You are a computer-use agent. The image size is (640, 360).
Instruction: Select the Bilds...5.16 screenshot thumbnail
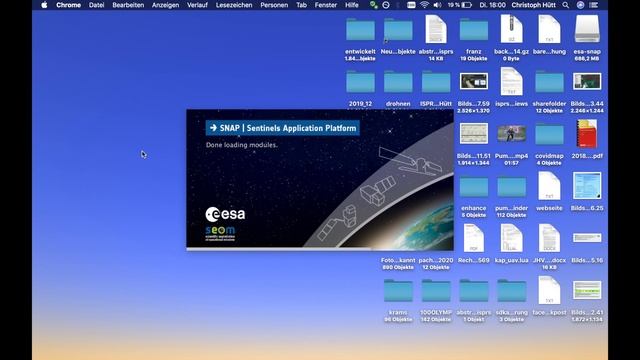click(587, 238)
